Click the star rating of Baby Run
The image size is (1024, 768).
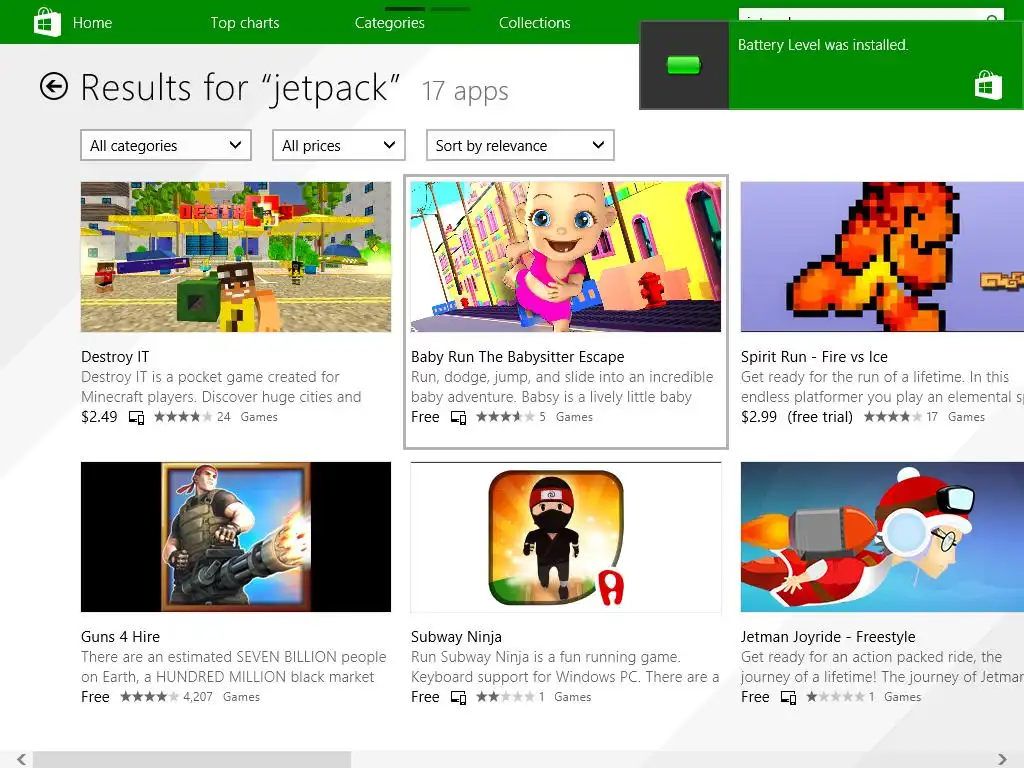click(505, 417)
